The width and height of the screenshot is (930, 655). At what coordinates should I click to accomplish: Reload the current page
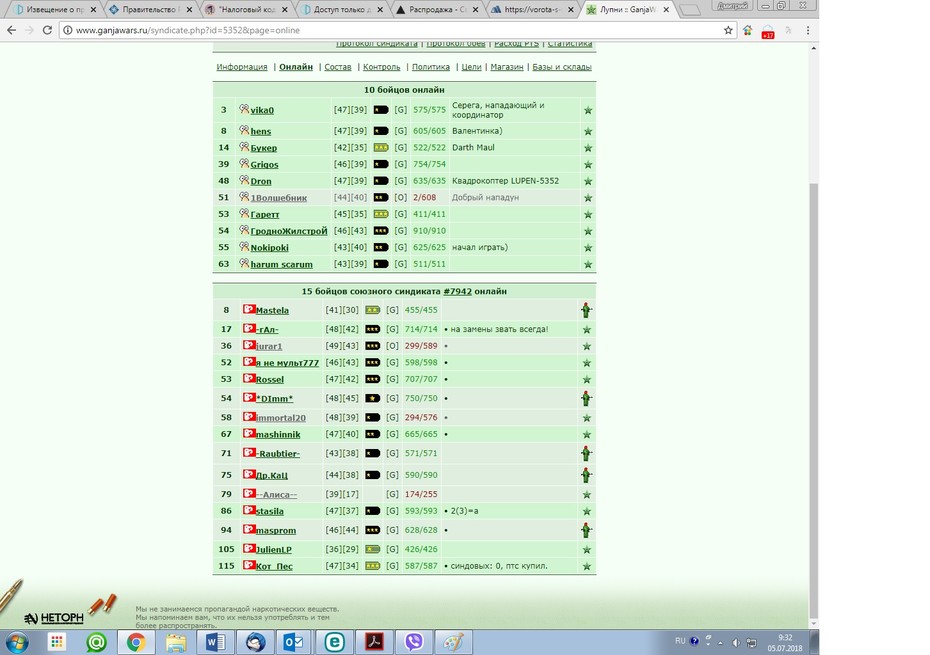click(47, 30)
